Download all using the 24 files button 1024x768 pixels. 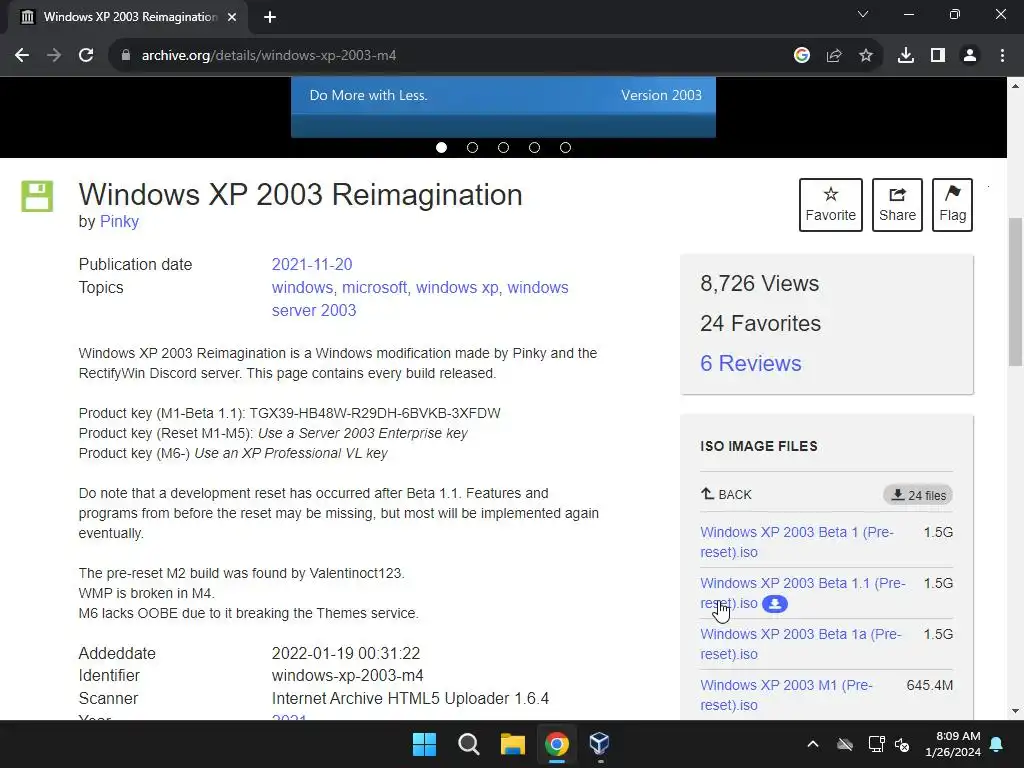pos(918,495)
